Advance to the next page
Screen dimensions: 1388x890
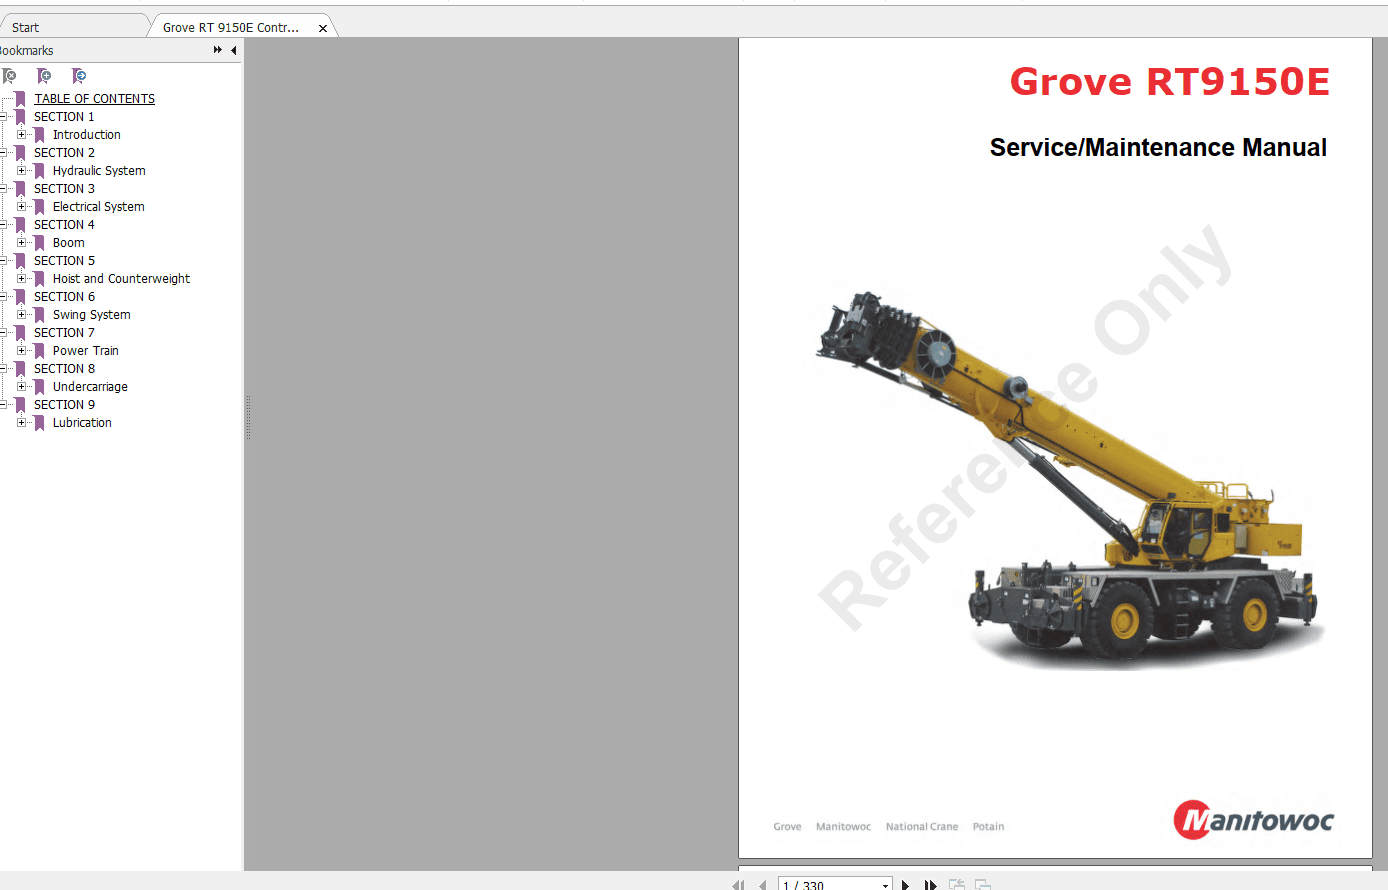(x=904, y=884)
